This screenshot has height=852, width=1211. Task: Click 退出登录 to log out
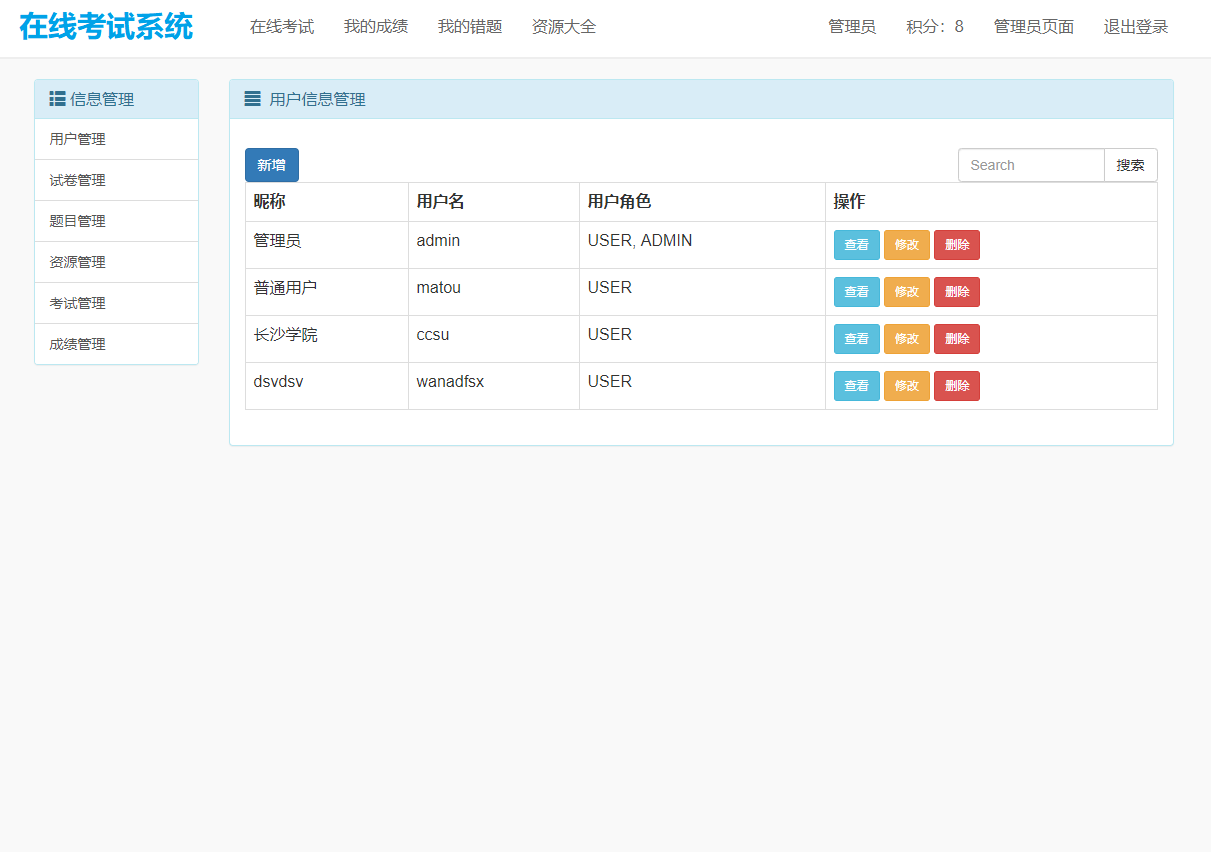point(1135,27)
